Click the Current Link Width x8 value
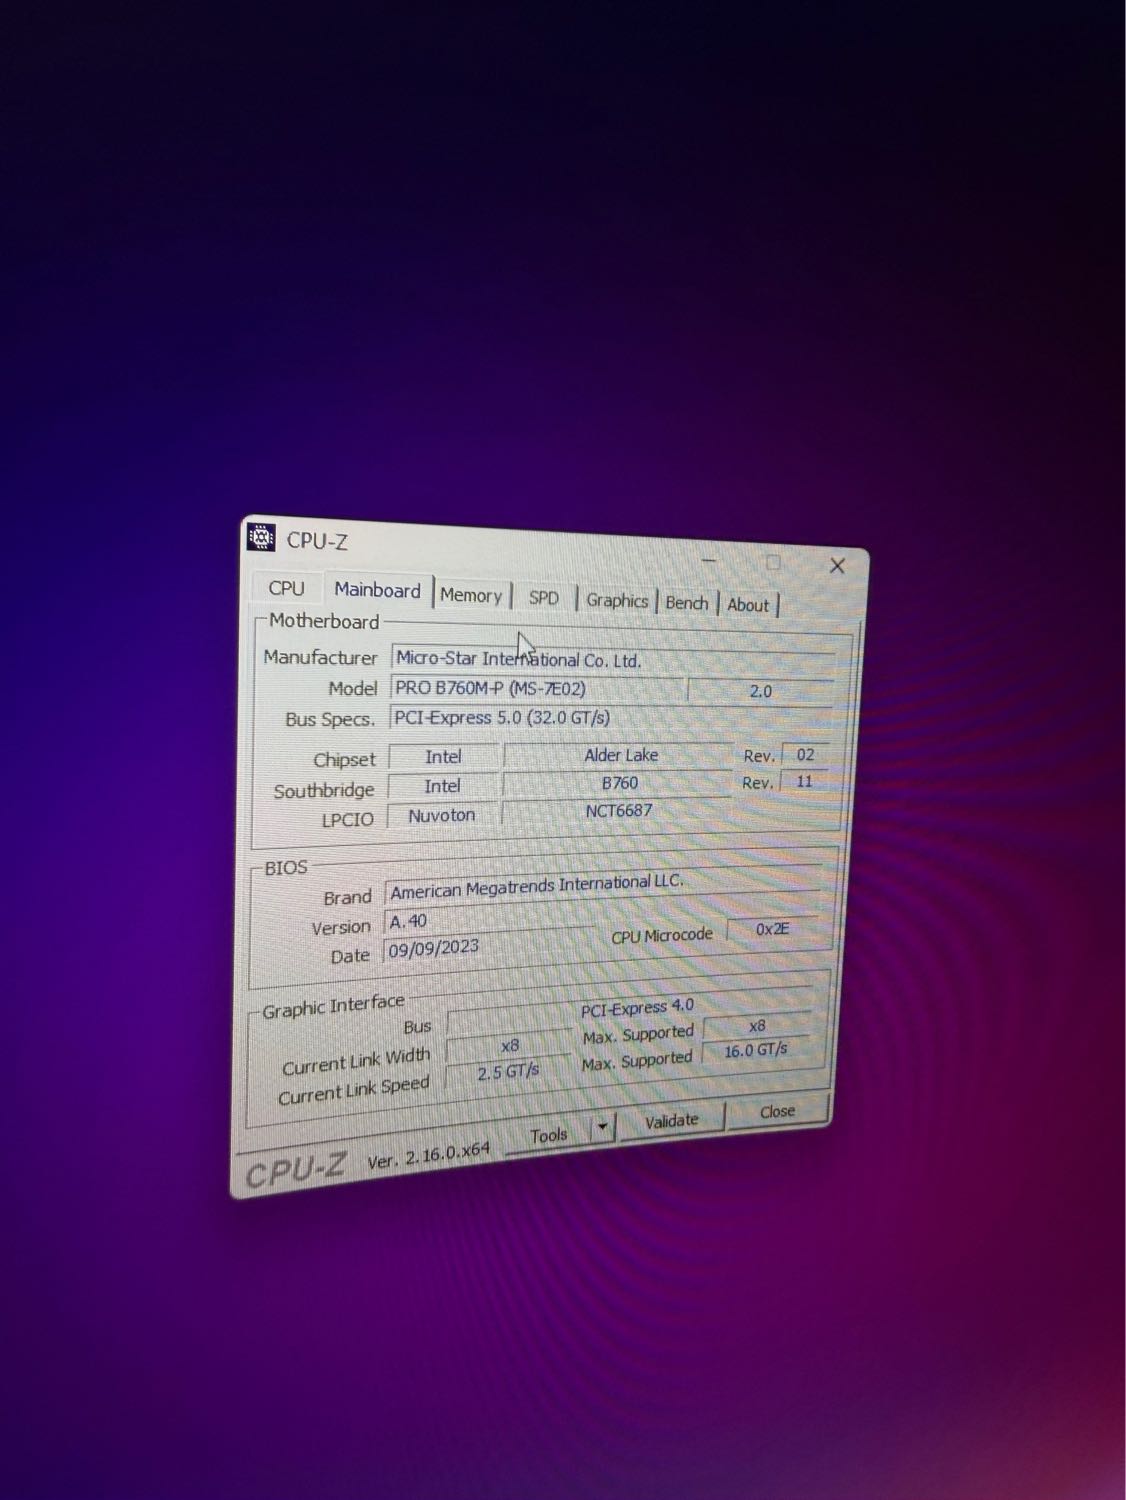The height and width of the screenshot is (1500, 1126). tap(510, 1045)
